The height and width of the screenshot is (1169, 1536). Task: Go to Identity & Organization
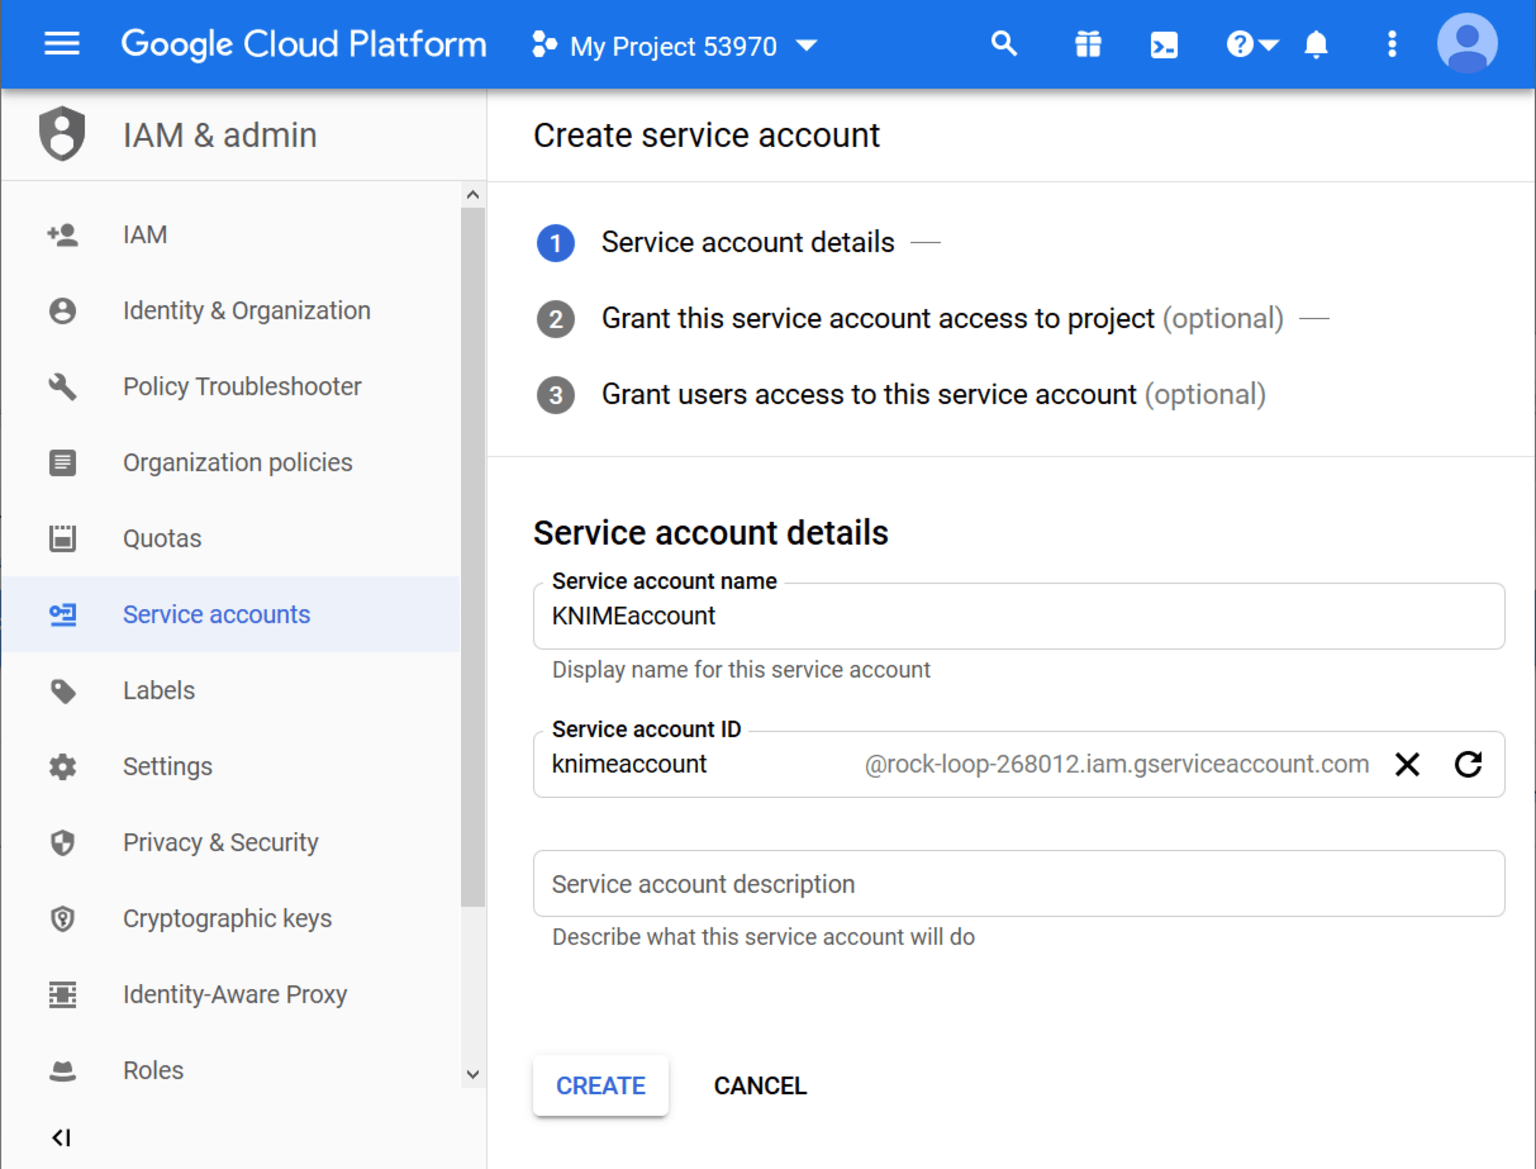click(x=246, y=310)
